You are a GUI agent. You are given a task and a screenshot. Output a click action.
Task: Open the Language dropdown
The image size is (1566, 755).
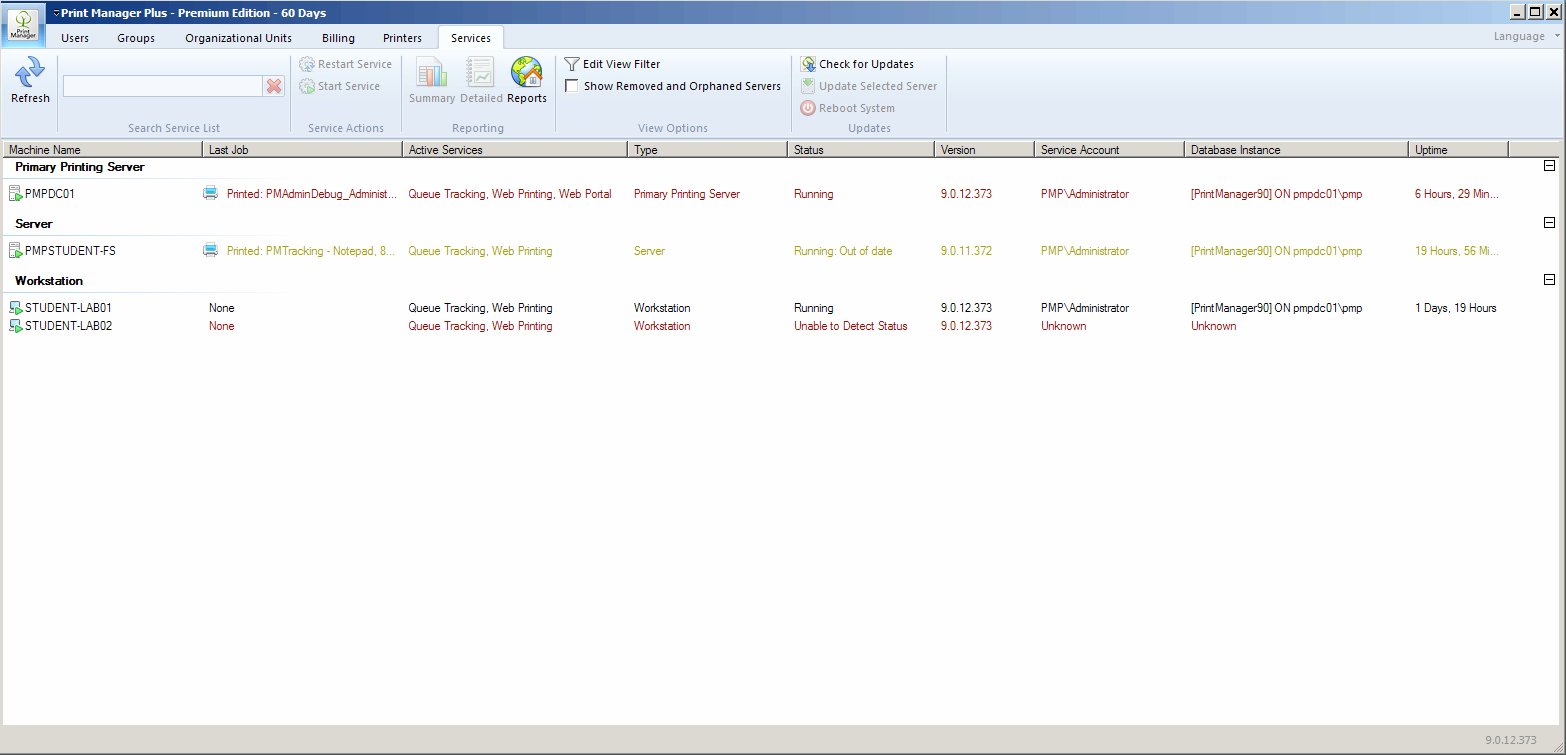click(x=1527, y=36)
